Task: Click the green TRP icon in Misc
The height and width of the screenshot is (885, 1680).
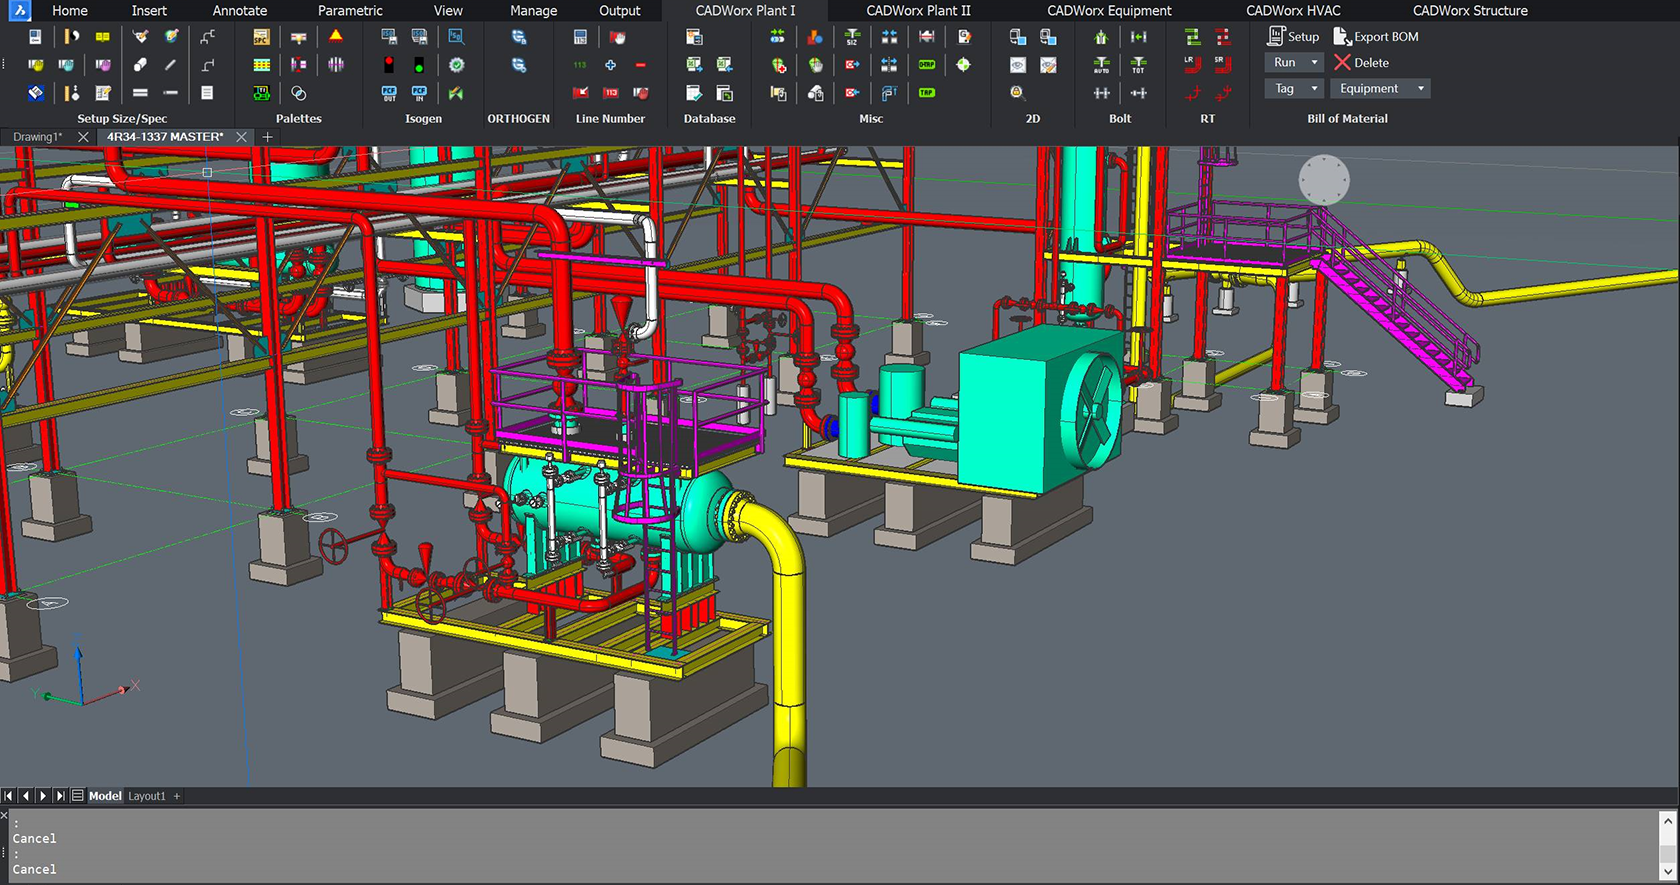Action: tap(927, 93)
